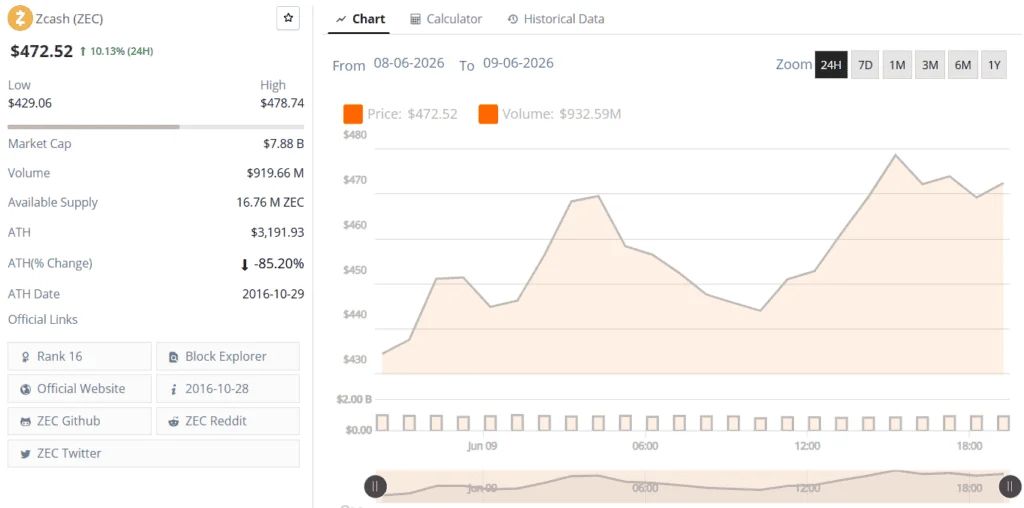Click the current price $472.52
The width and height of the screenshot is (1024, 508).
click(x=42, y=51)
